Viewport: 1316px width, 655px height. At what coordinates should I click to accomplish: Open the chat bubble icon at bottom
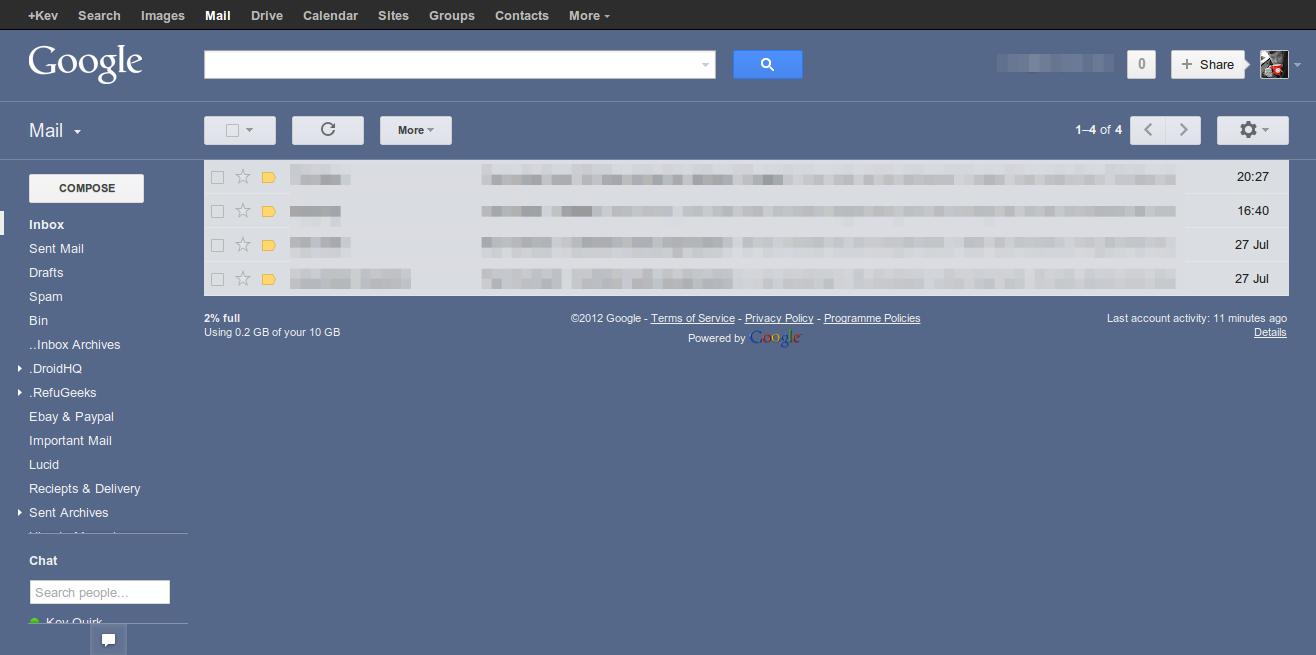point(108,640)
